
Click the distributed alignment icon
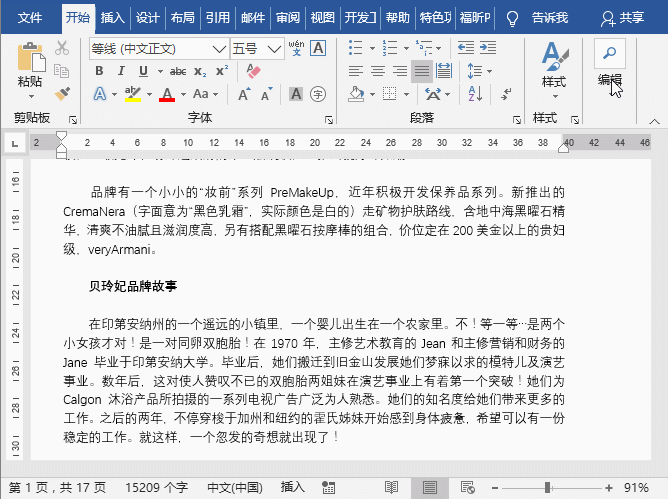pyautogui.click(x=444, y=71)
